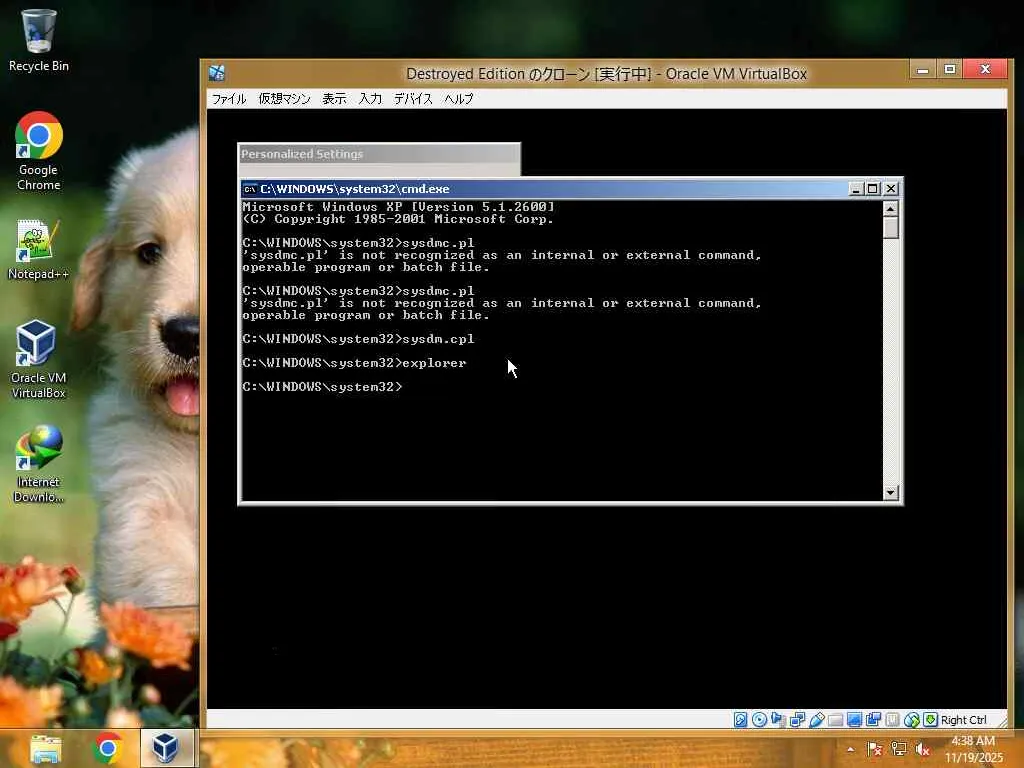Click the VirtualBox window title icon
Viewport: 1024px width, 768px height.
pos(217,73)
